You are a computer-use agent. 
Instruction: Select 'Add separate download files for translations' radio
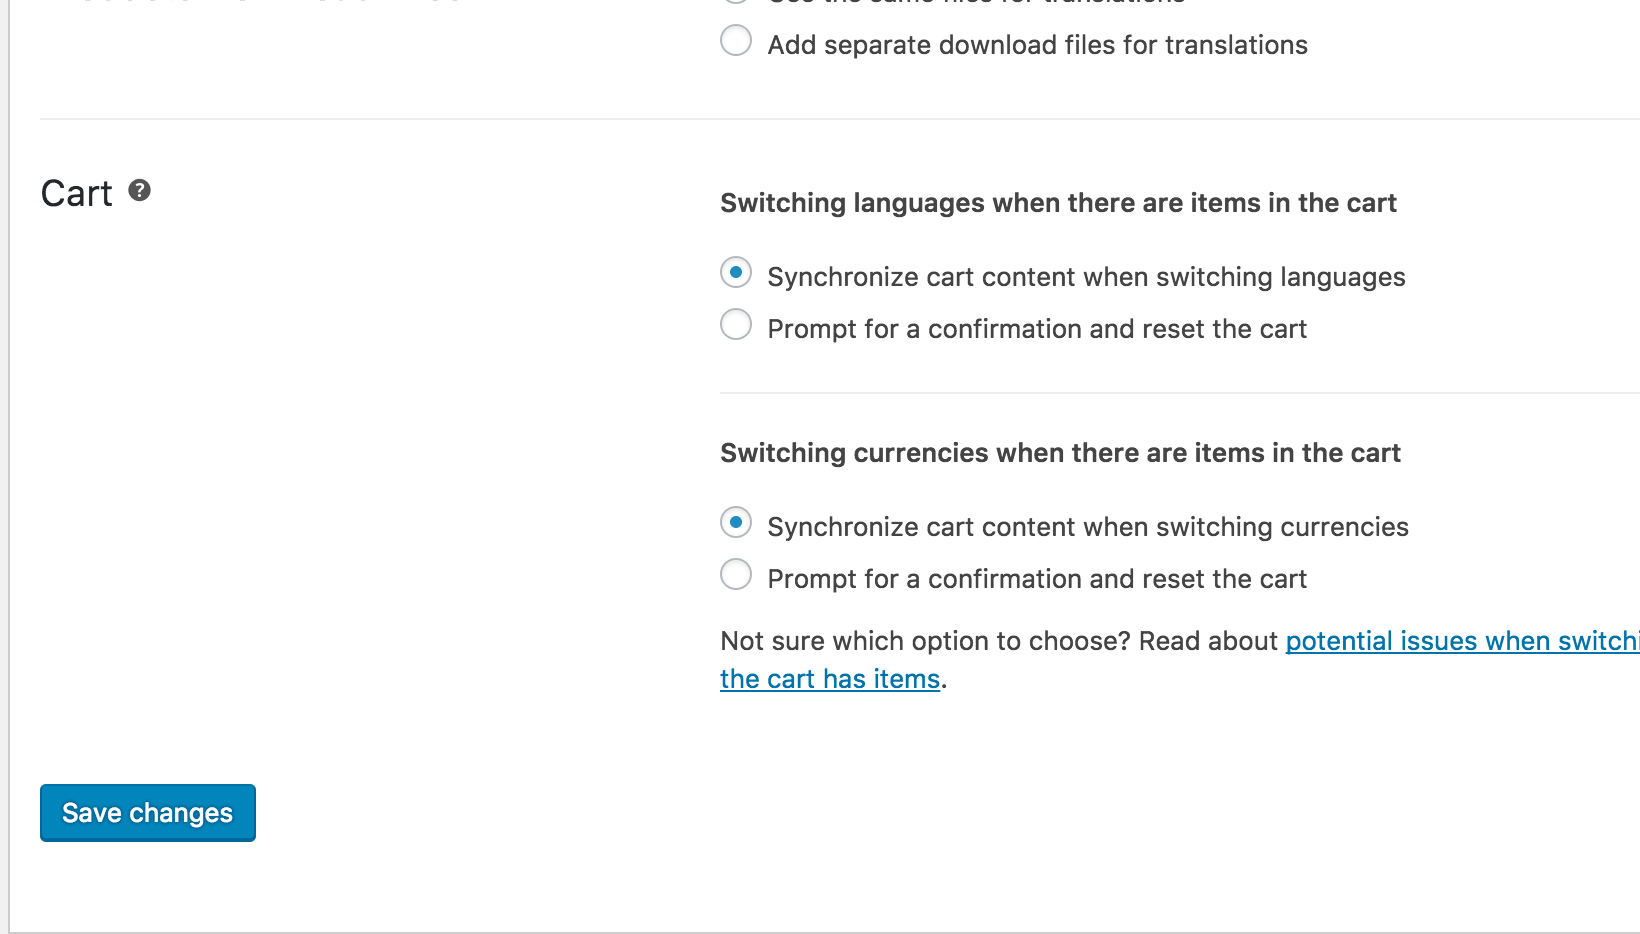click(736, 41)
